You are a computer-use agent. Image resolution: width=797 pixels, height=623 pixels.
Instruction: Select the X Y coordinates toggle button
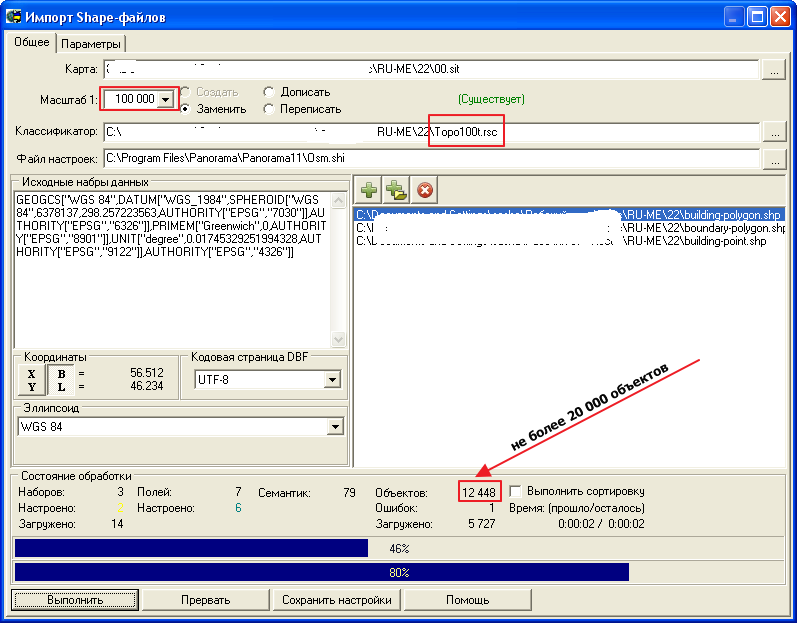pyautogui.click(x=32, y=381)
